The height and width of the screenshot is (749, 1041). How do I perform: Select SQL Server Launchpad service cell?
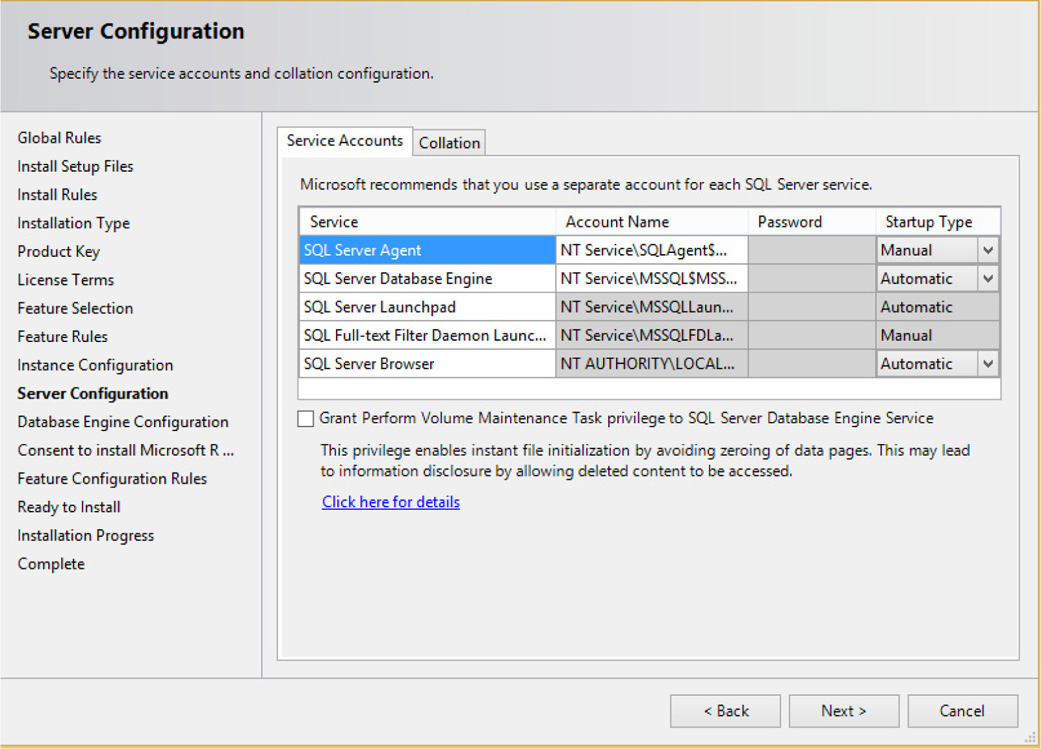[x=428, y=307]
